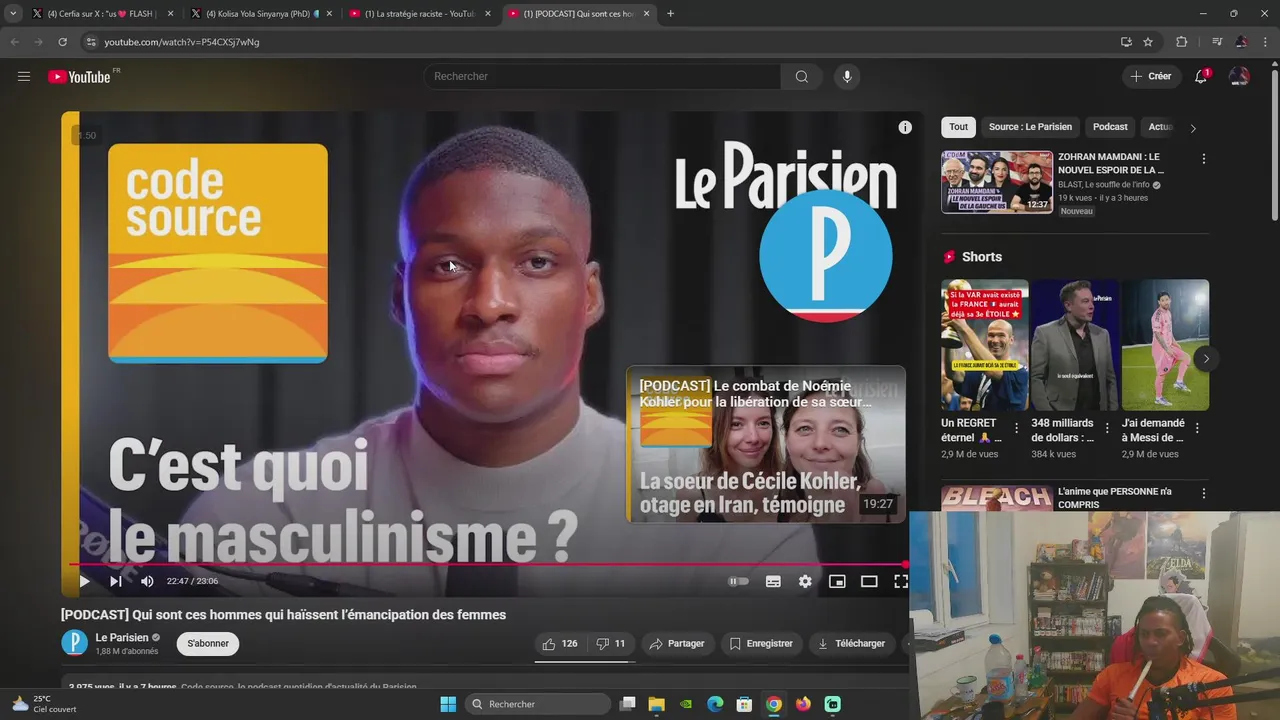Share the video via Partager
This screenshot has width=1280, height=720.
(x=677, y=644)
